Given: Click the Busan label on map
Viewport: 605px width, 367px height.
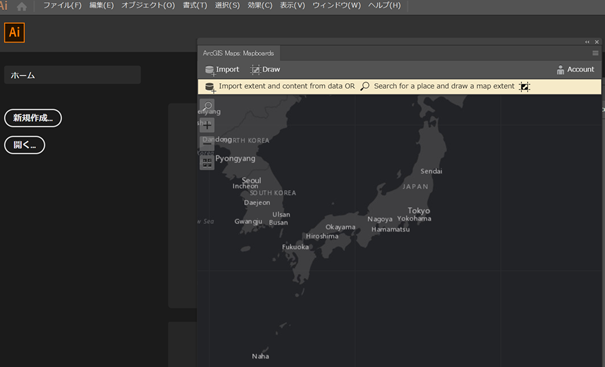Looking at the screenshot, I should click(278, 223).
